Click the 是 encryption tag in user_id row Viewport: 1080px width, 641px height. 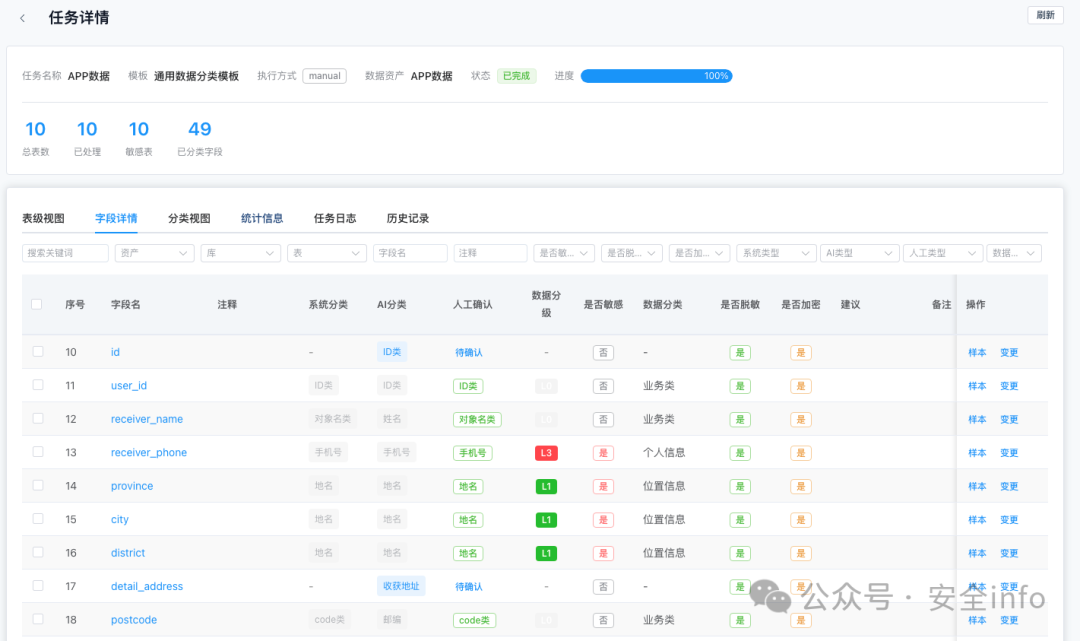[x=800, y=386]
